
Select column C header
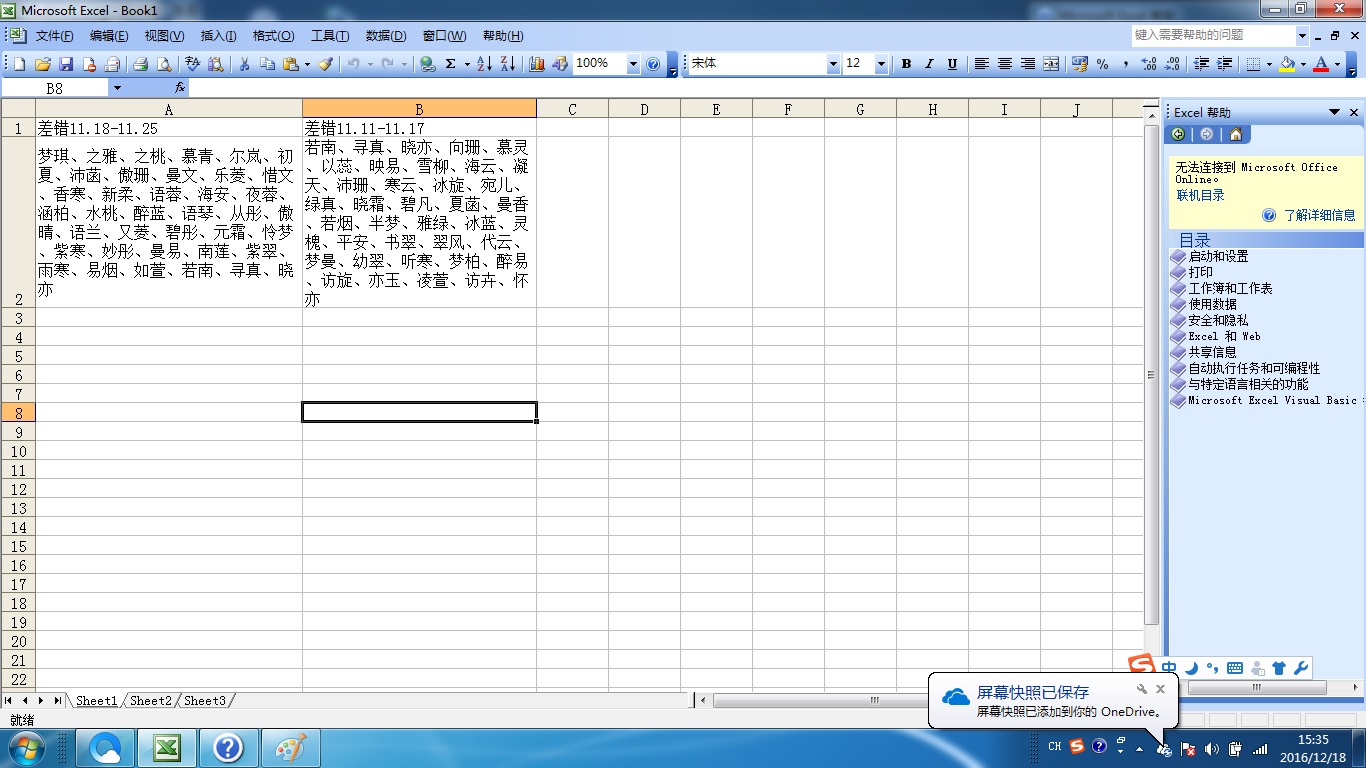[x=572, y=109]
